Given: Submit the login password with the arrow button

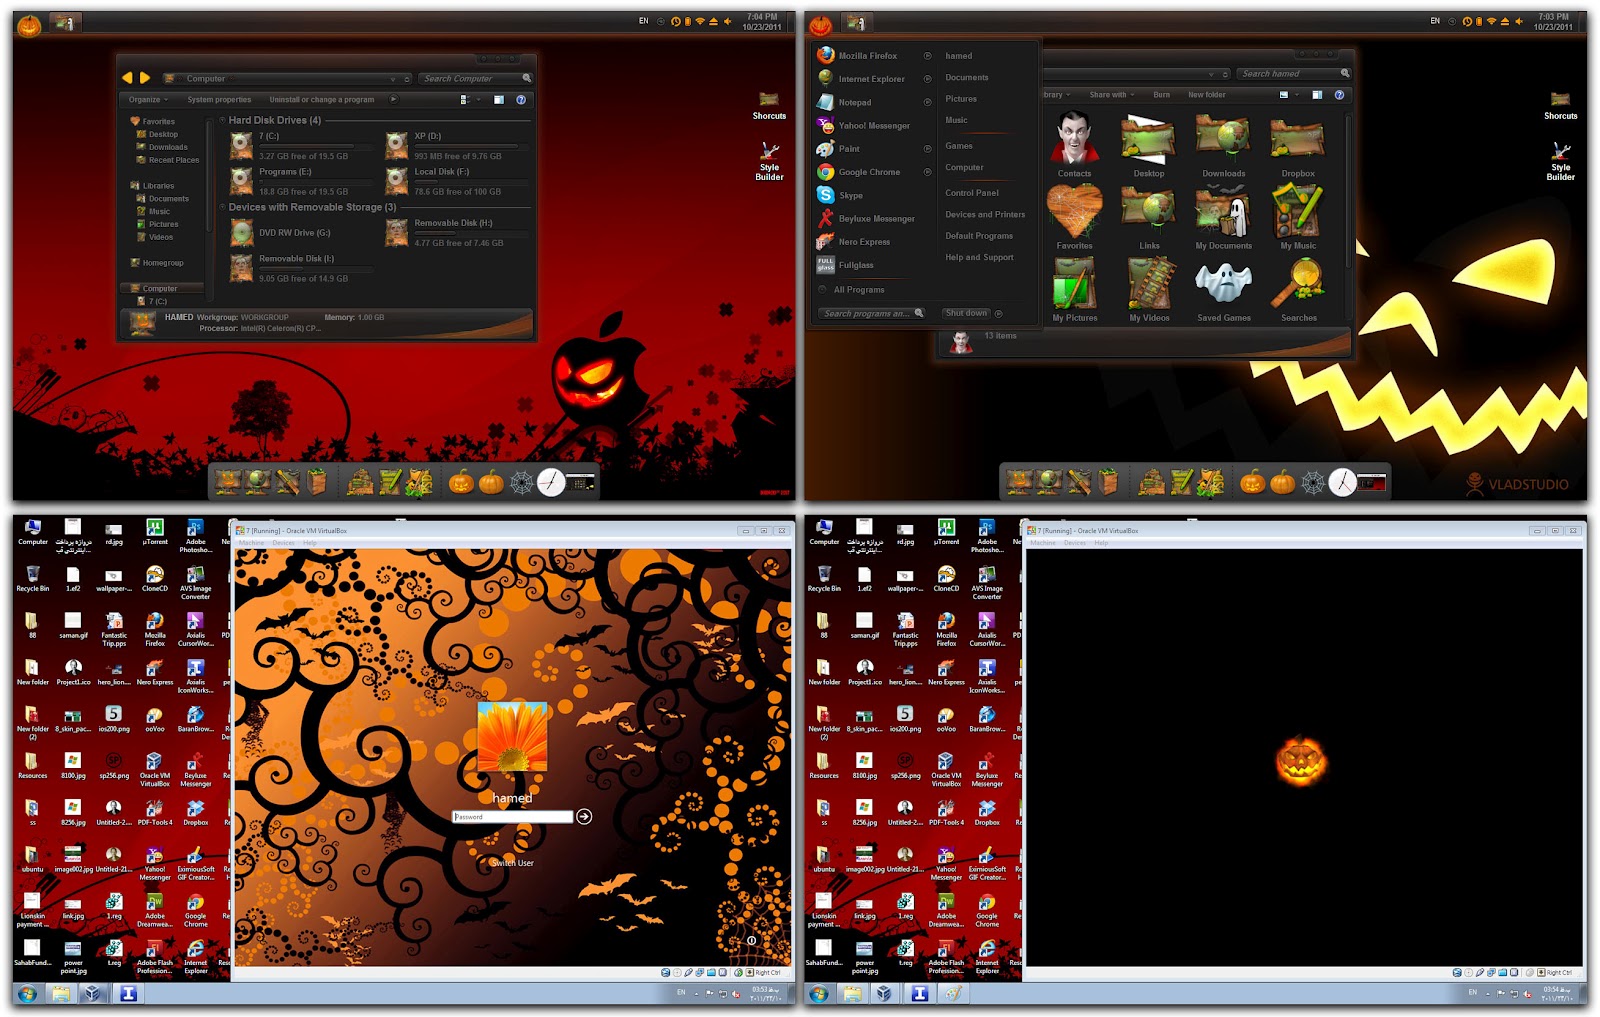Looking at the screenshot, I should pyautogui.click(x=584, y=817).
